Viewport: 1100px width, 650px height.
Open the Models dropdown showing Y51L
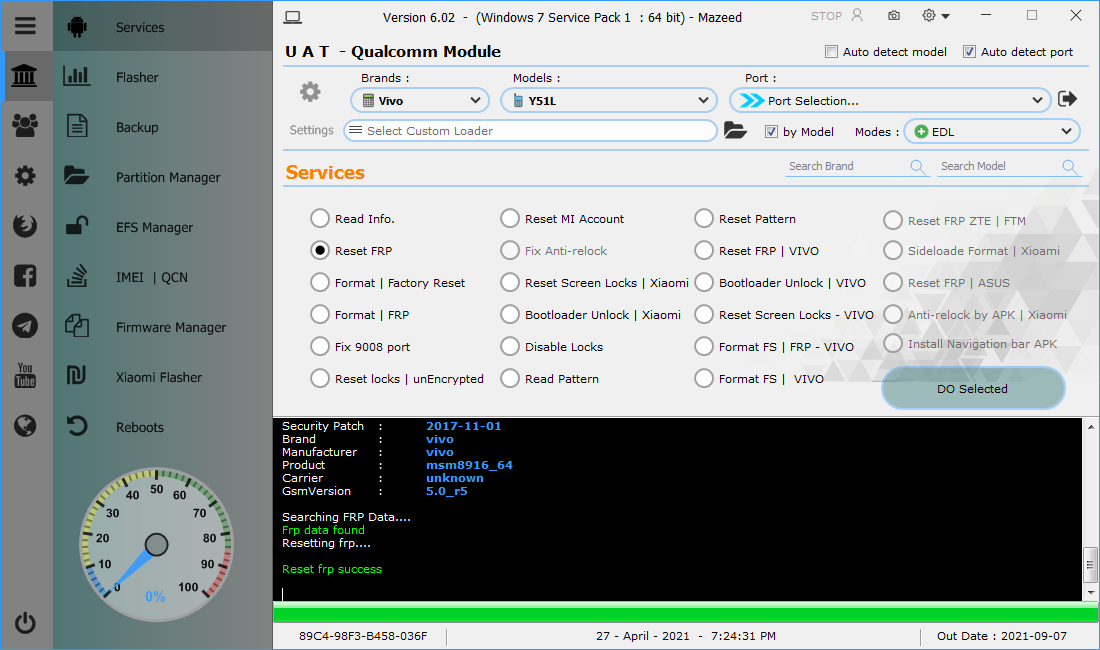pos(608,100)
